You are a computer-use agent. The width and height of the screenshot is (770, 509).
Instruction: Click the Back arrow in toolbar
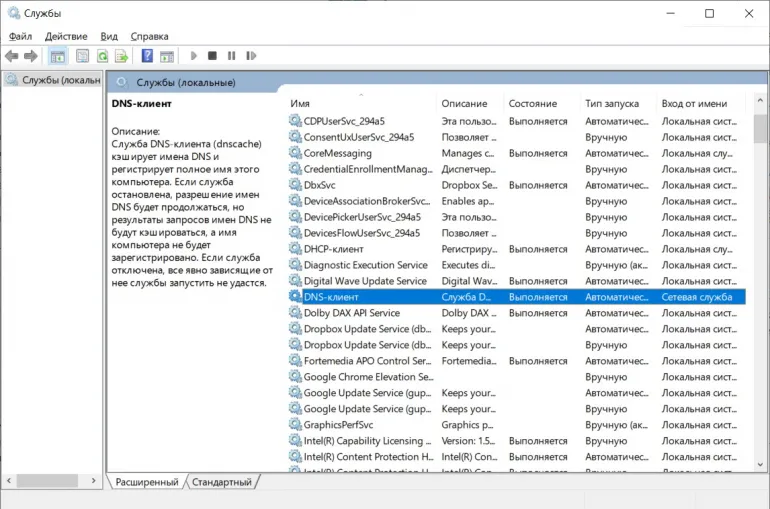12,56
